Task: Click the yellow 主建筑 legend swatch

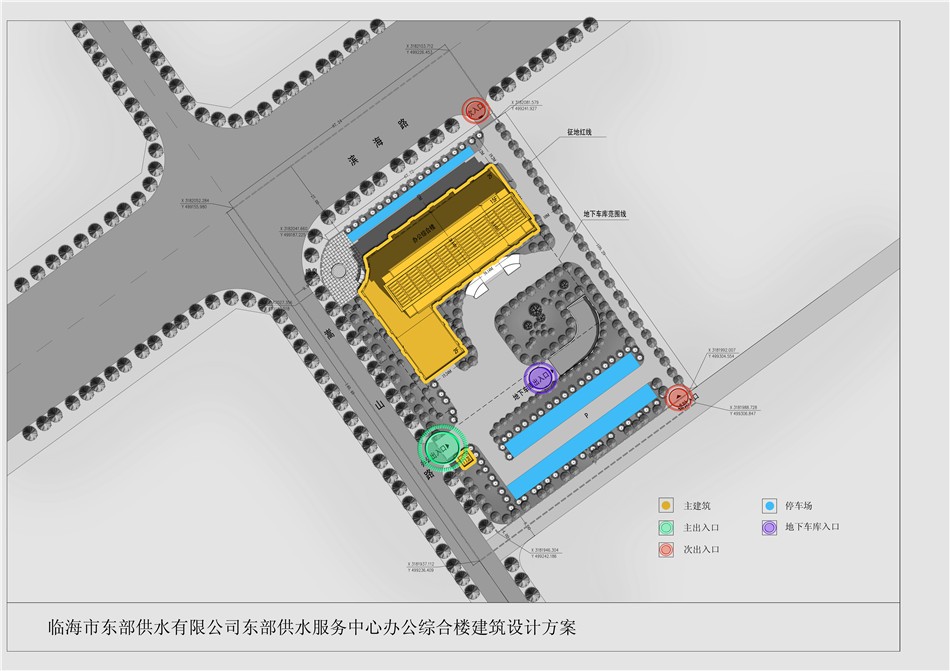Action: 664,505
